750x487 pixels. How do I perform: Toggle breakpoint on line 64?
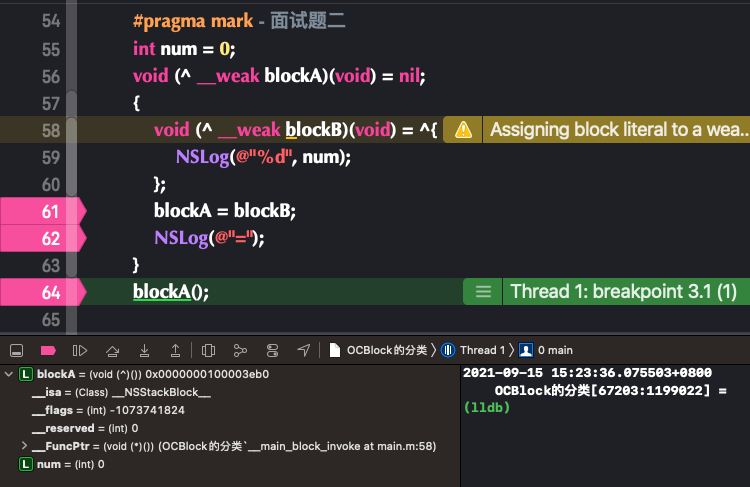43,292
